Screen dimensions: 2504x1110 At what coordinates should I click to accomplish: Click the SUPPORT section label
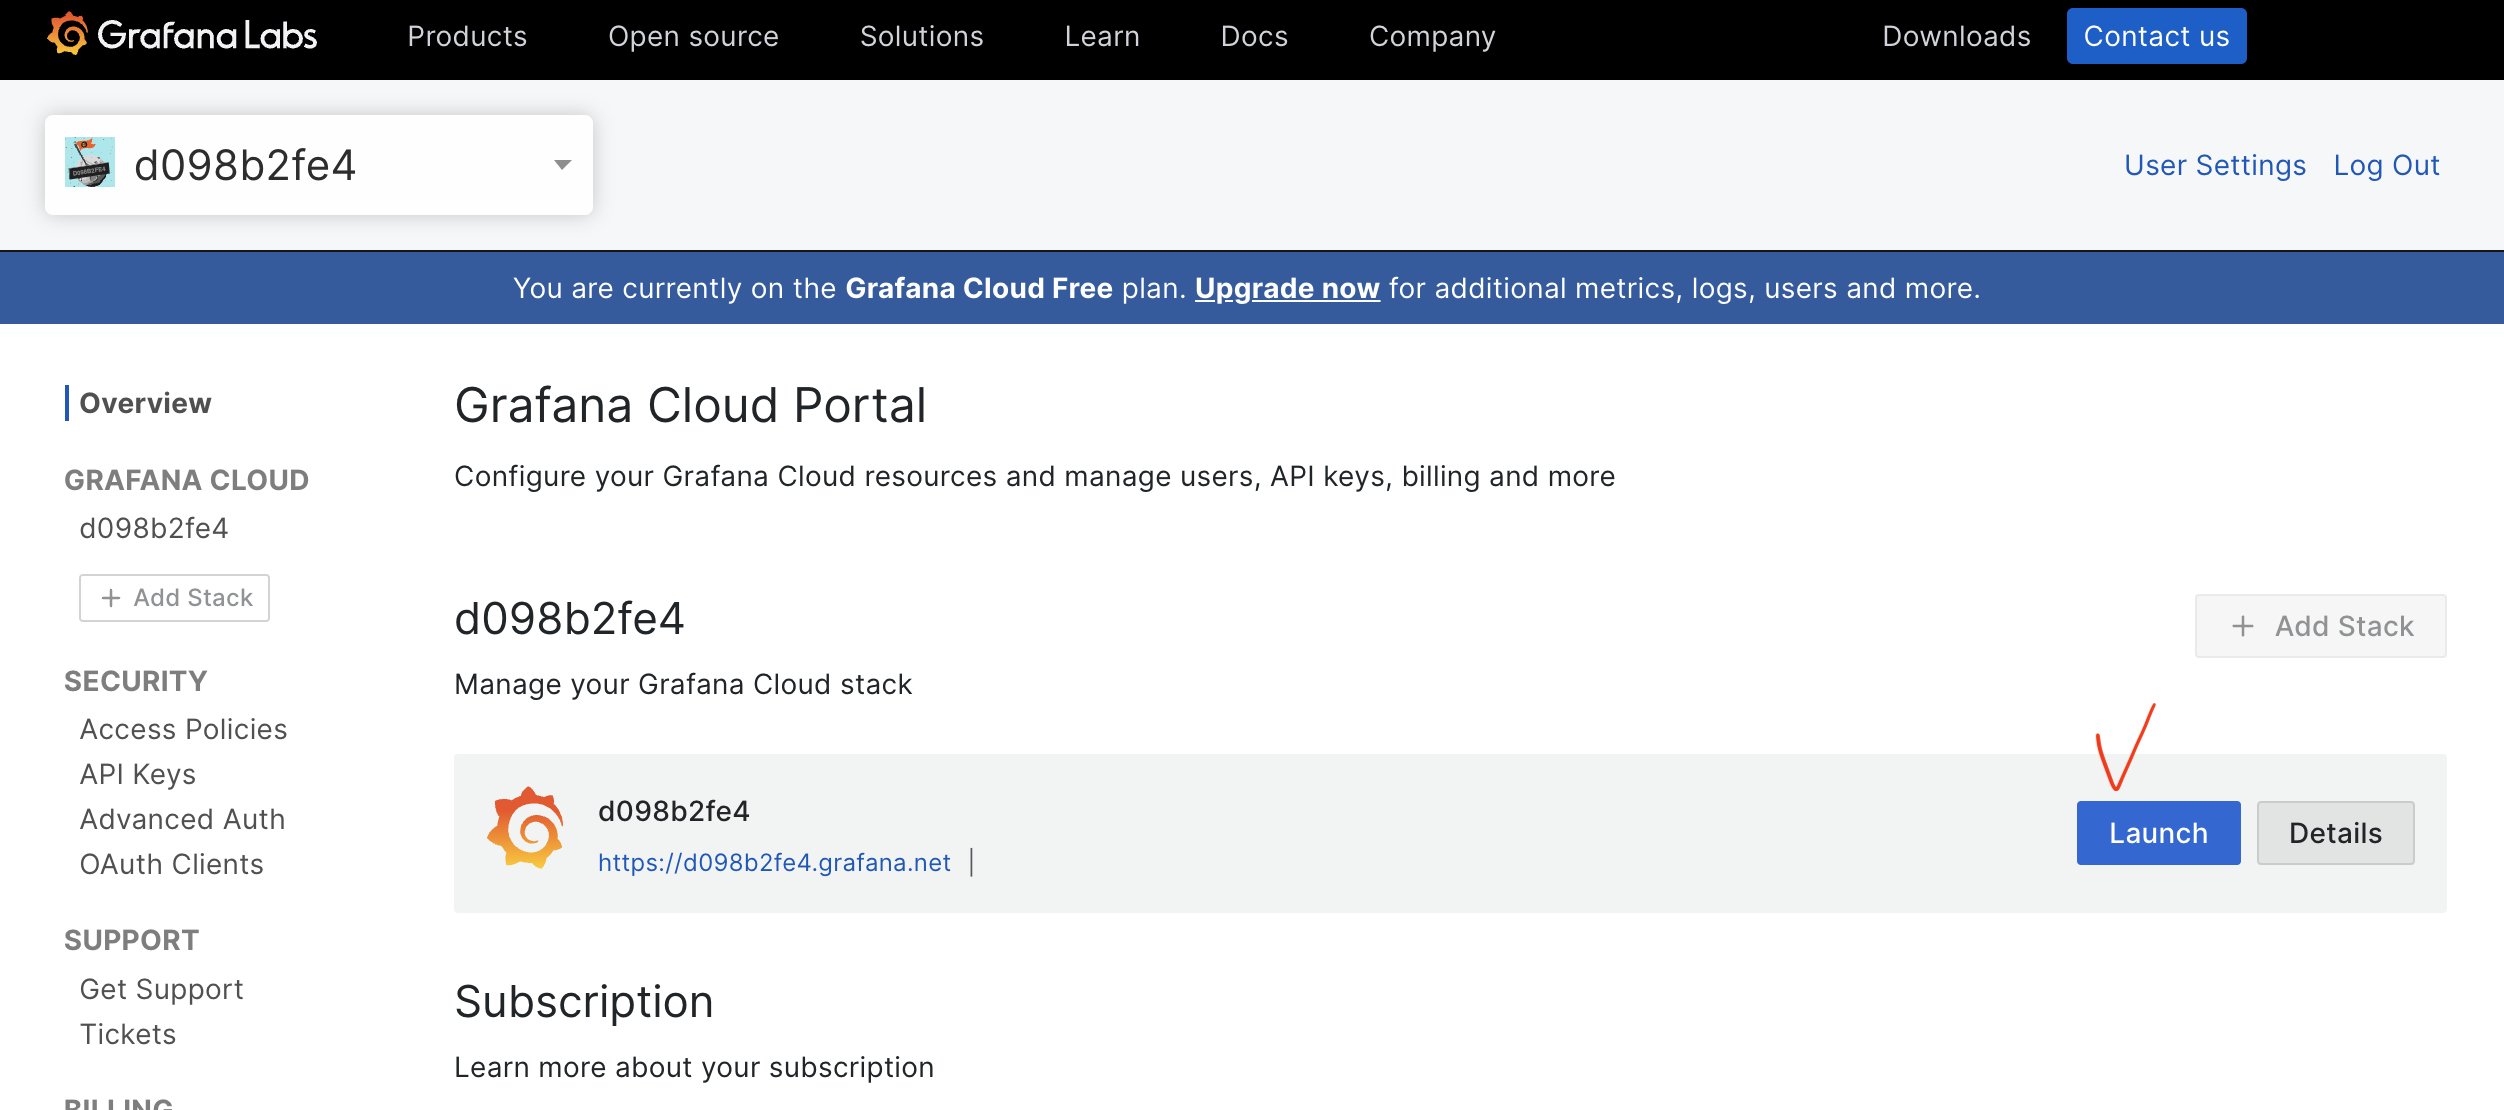131,940
